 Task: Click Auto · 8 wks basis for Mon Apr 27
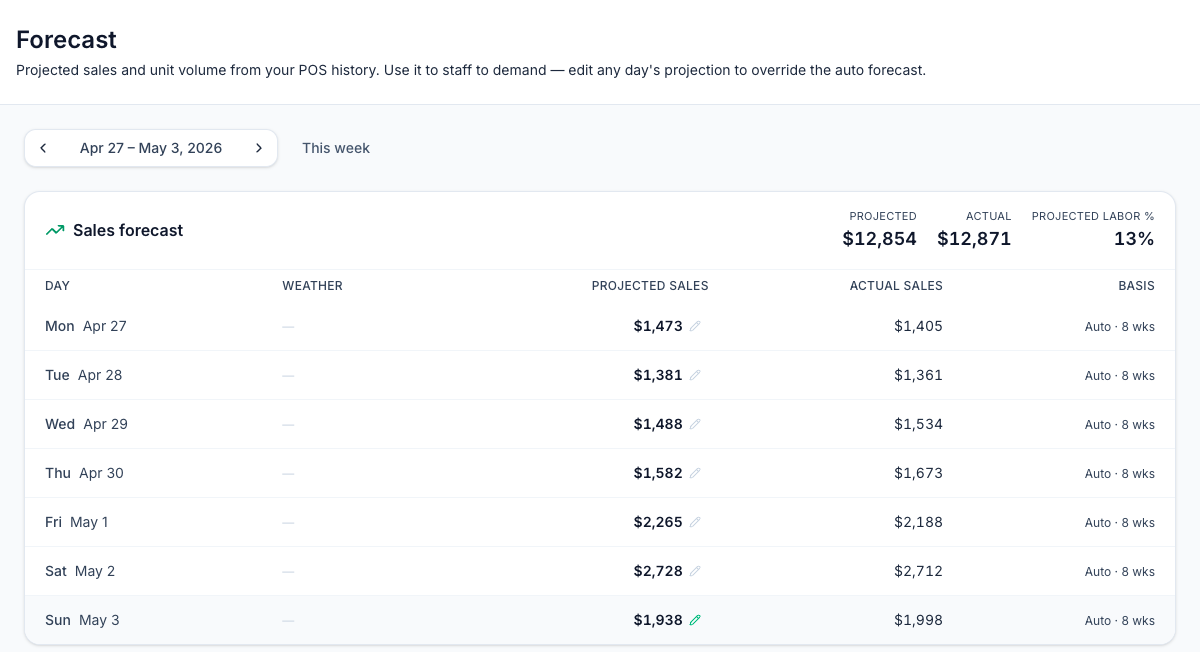point(1120,327)
